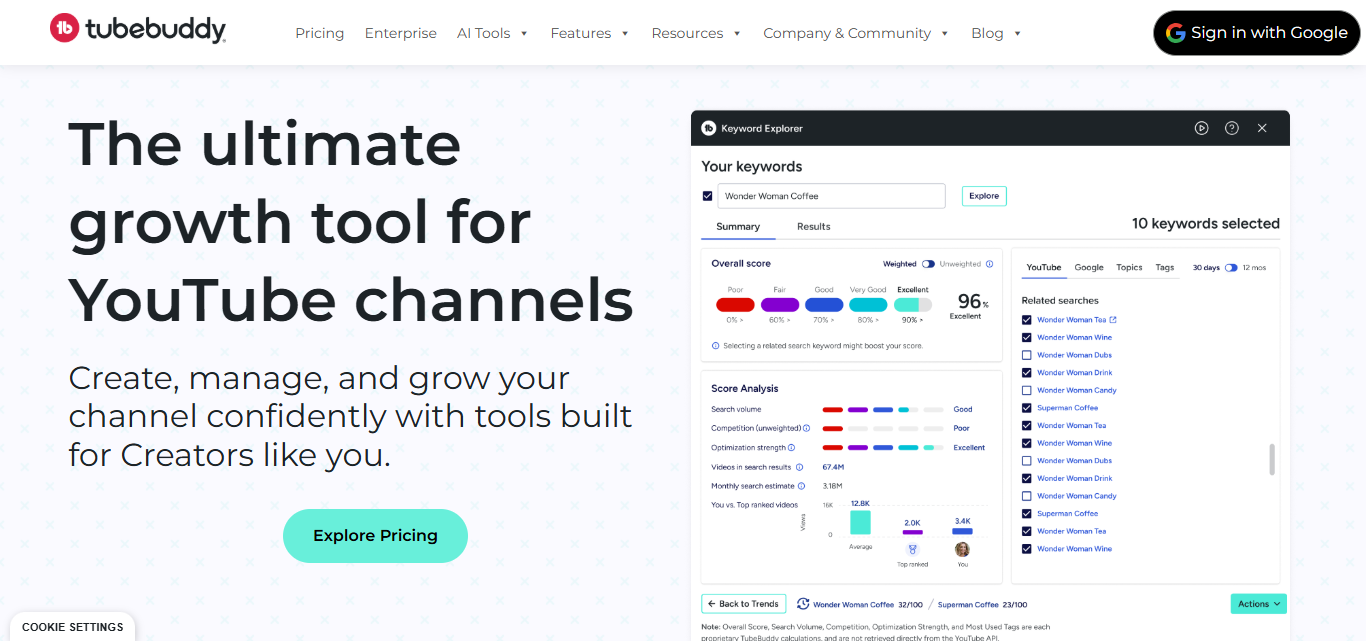Click the Excellent score swatch
Screen dimensions: 1366x641
click(913, 305)
